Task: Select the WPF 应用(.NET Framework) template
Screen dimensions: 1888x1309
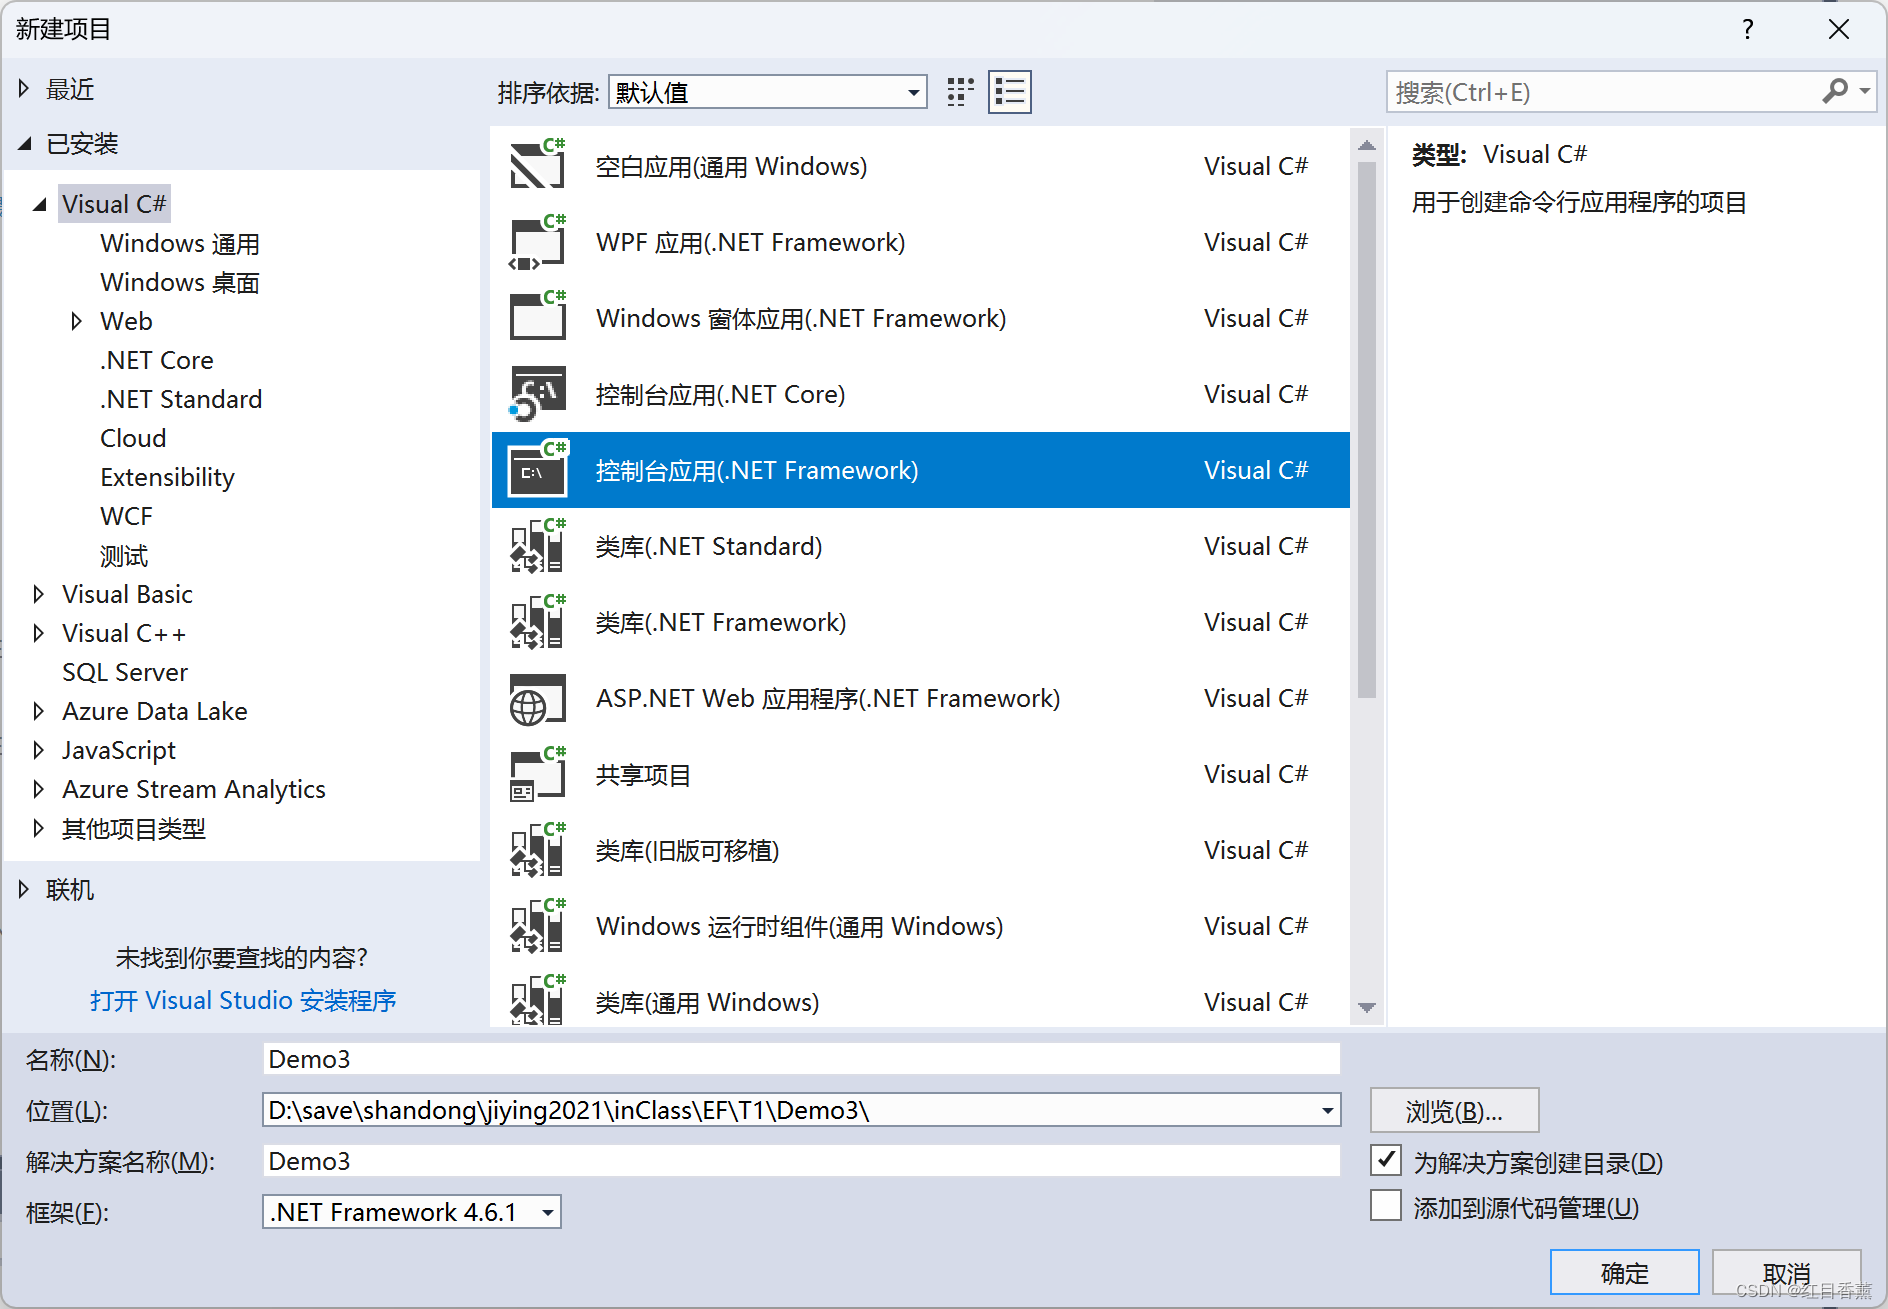Action: point(750,242)
